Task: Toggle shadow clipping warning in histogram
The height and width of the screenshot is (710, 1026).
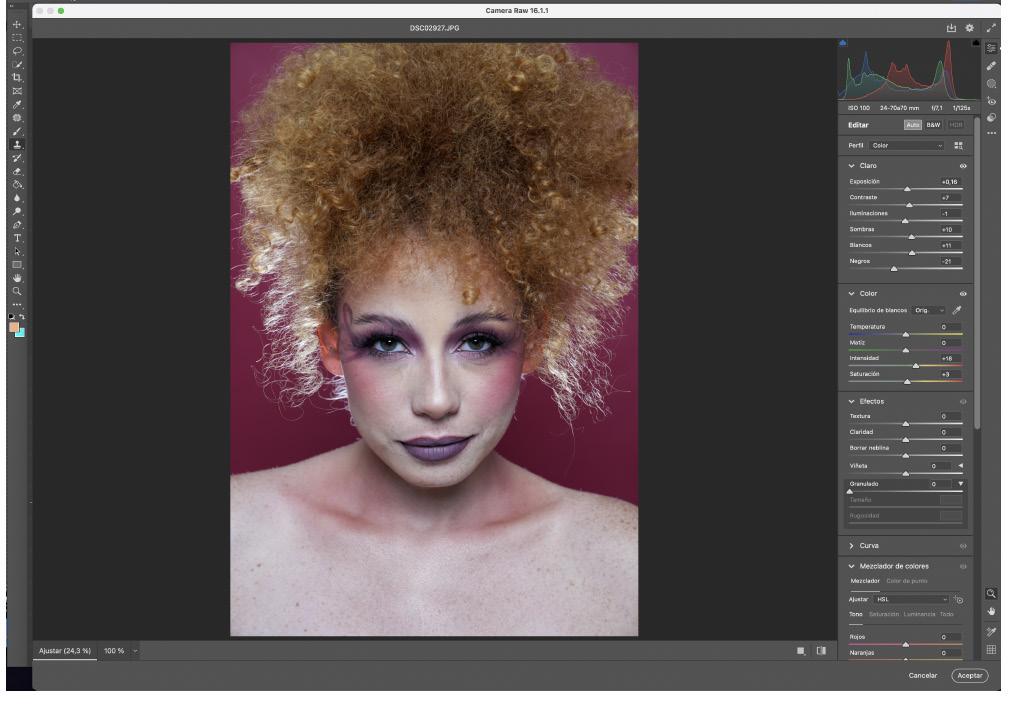Action: tap(843, 43)
